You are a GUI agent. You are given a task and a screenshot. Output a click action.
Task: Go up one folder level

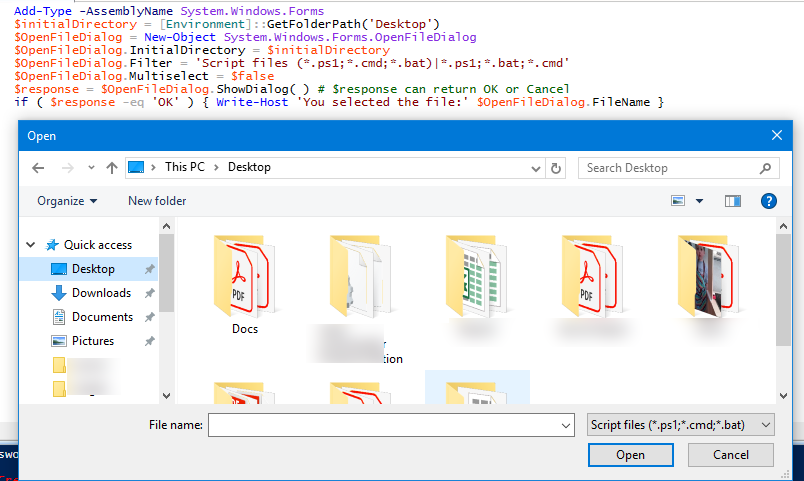pyautogui.click(x=112, y=168)
